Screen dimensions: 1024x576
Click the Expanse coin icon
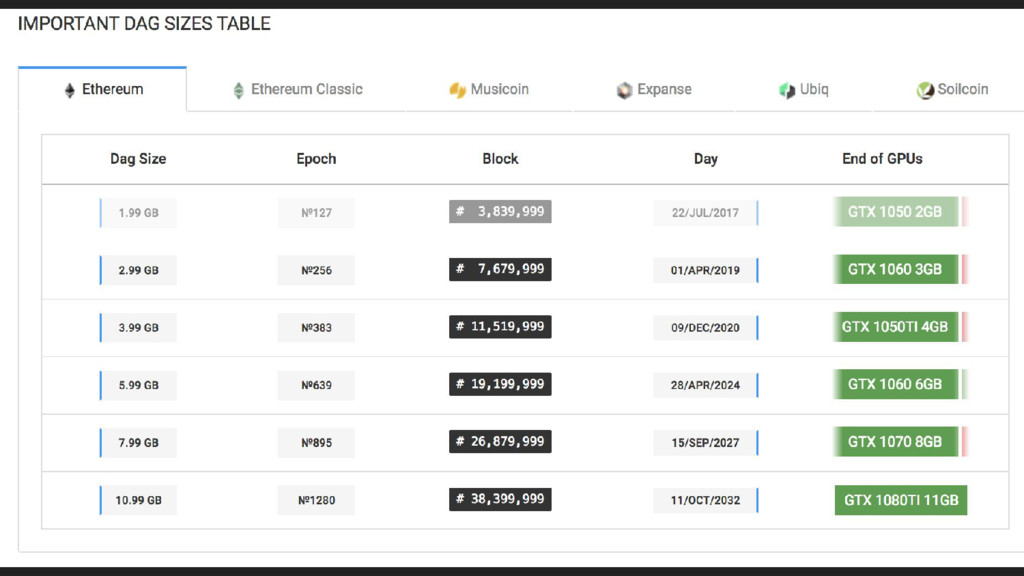(x=624, y=90)
